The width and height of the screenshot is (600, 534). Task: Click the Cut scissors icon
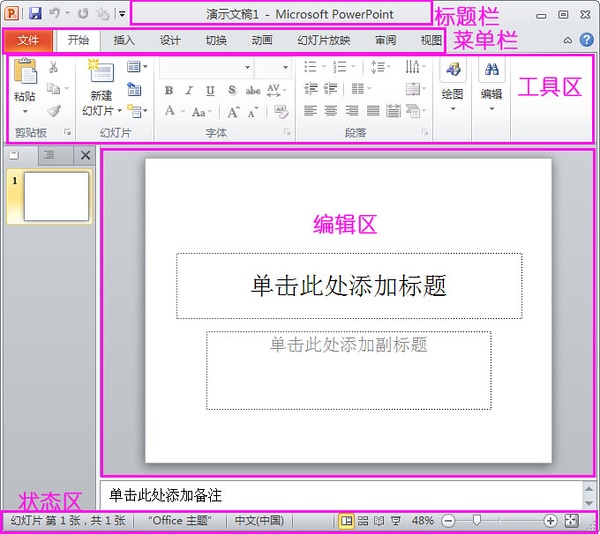pyautogui.click(x=54, y=67)
